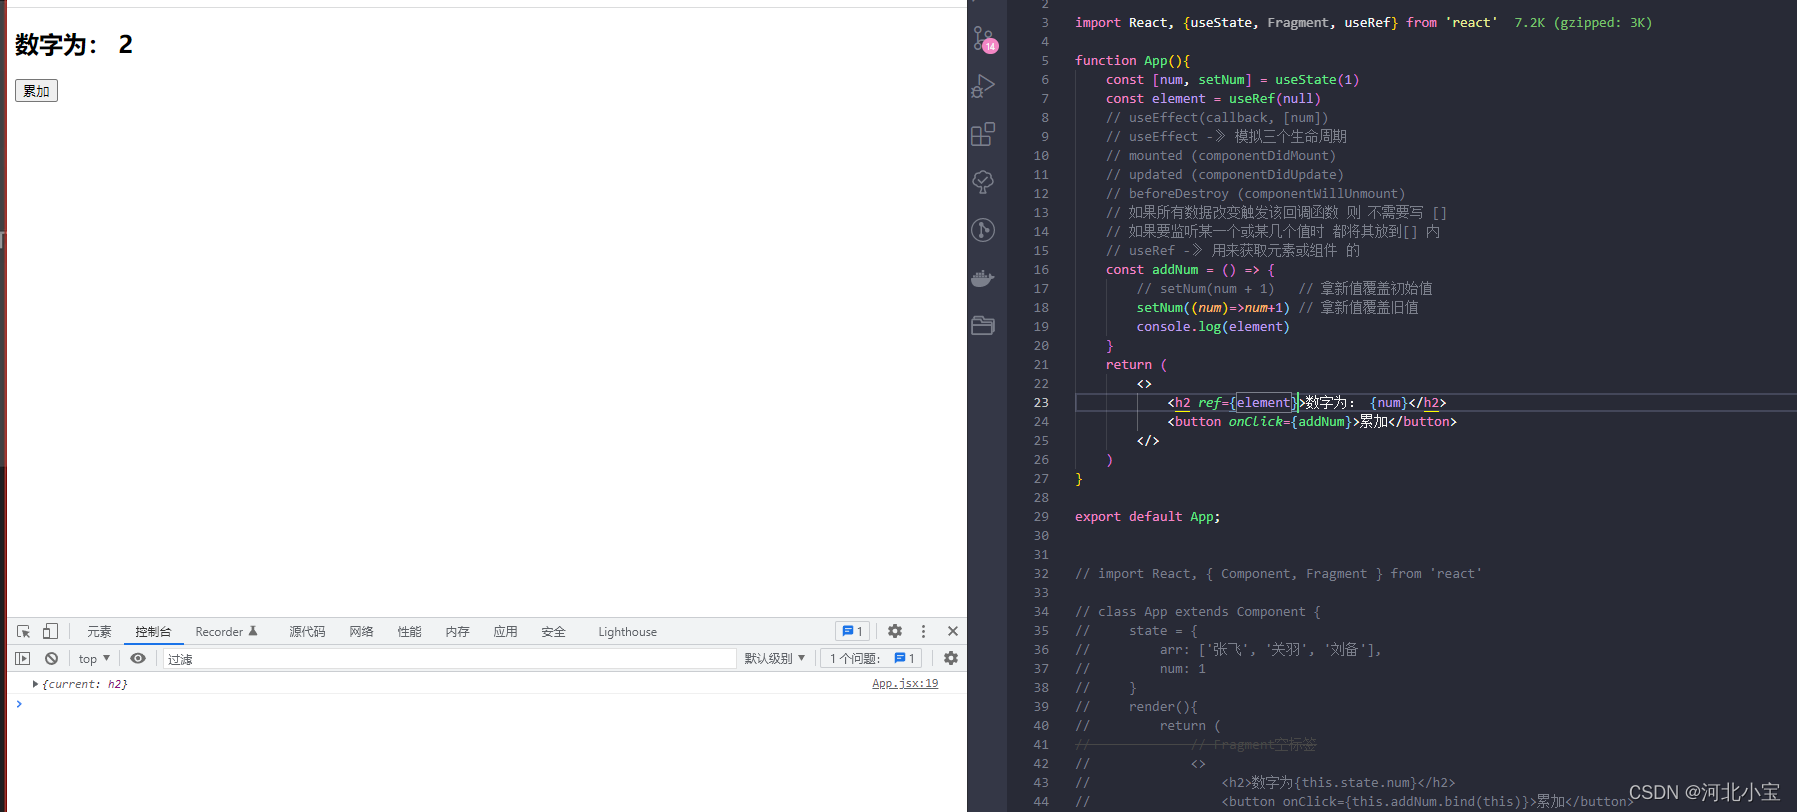This screenshot has width=1797, height=812.
Task: Click the useState(1) call on line 6
Action: (1317, 80)
